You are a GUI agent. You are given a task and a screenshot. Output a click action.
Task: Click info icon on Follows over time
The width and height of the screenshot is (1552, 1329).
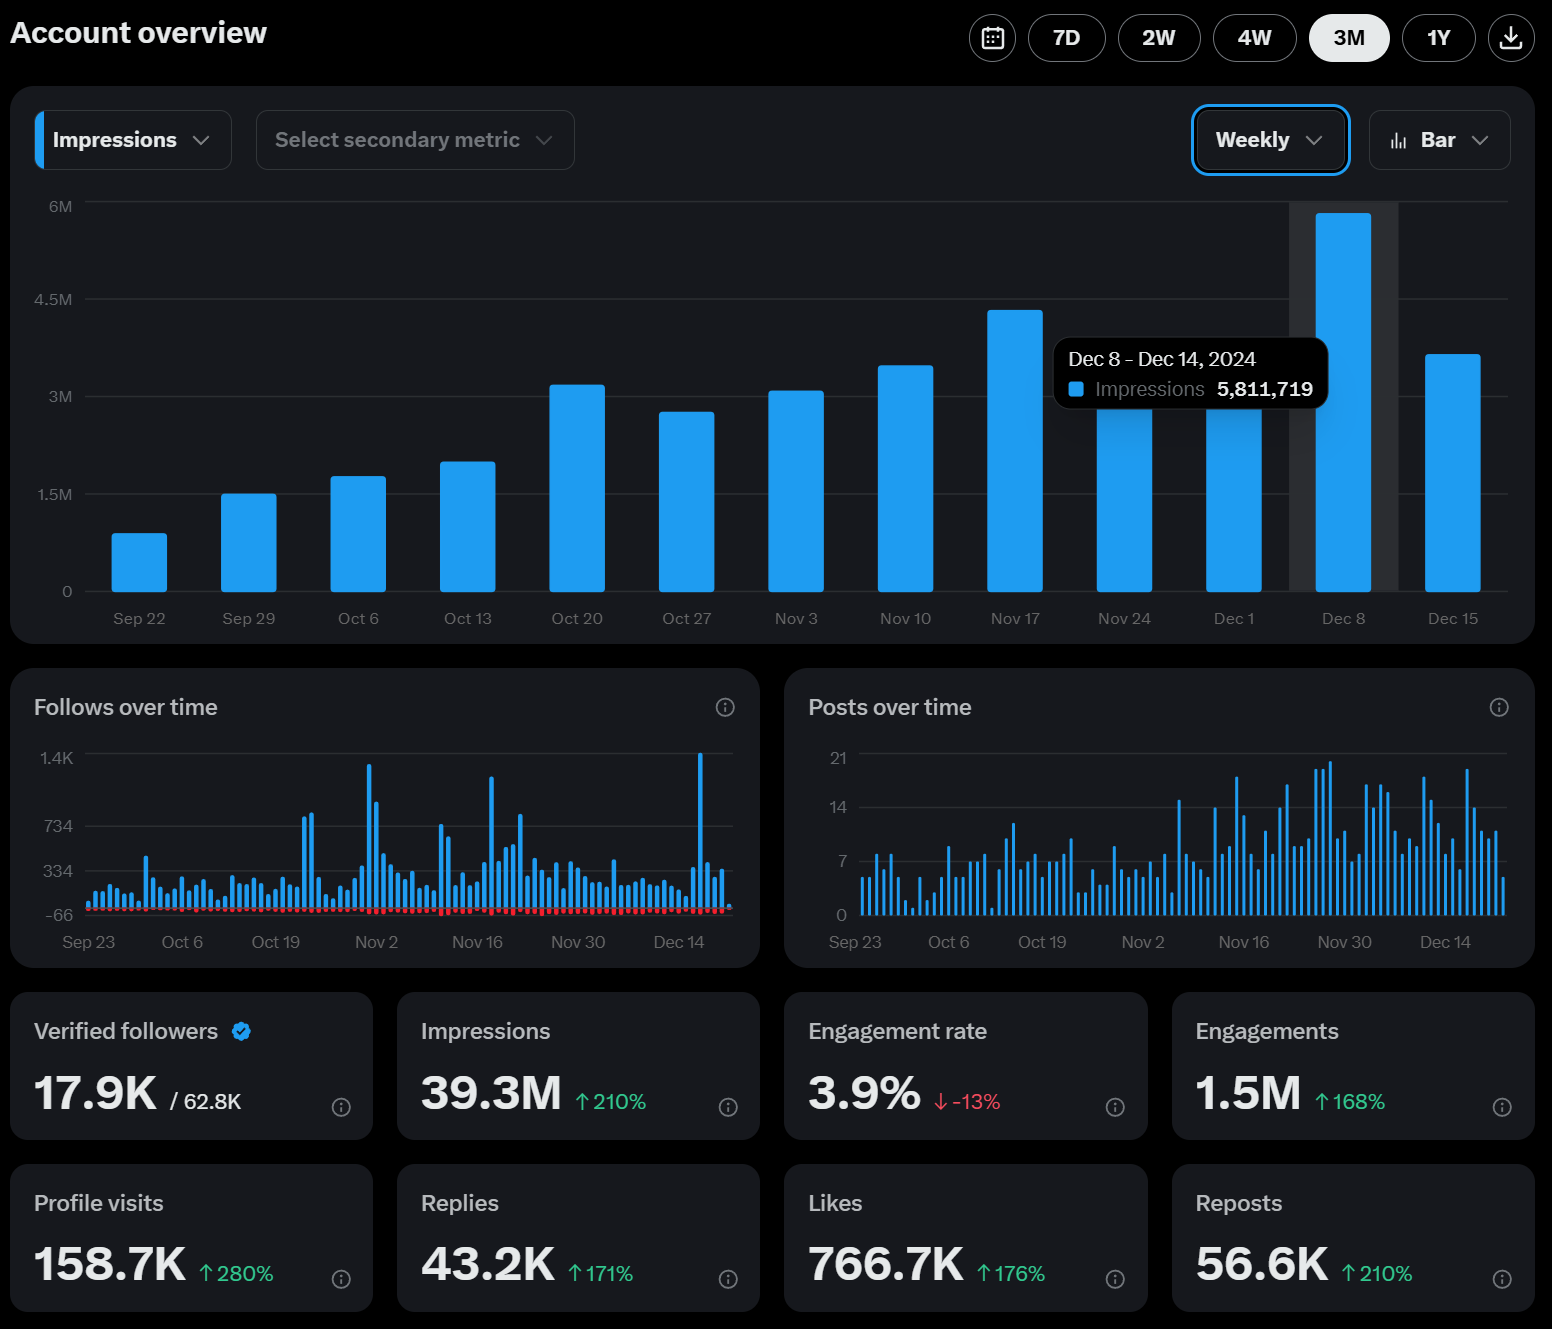725,707
